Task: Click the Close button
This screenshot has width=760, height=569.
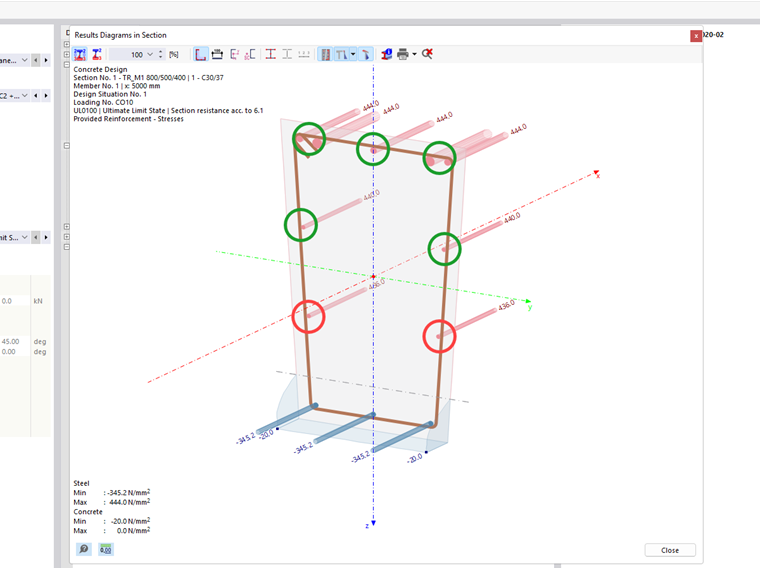Action: pyautogui.click(x=670, y=550)
